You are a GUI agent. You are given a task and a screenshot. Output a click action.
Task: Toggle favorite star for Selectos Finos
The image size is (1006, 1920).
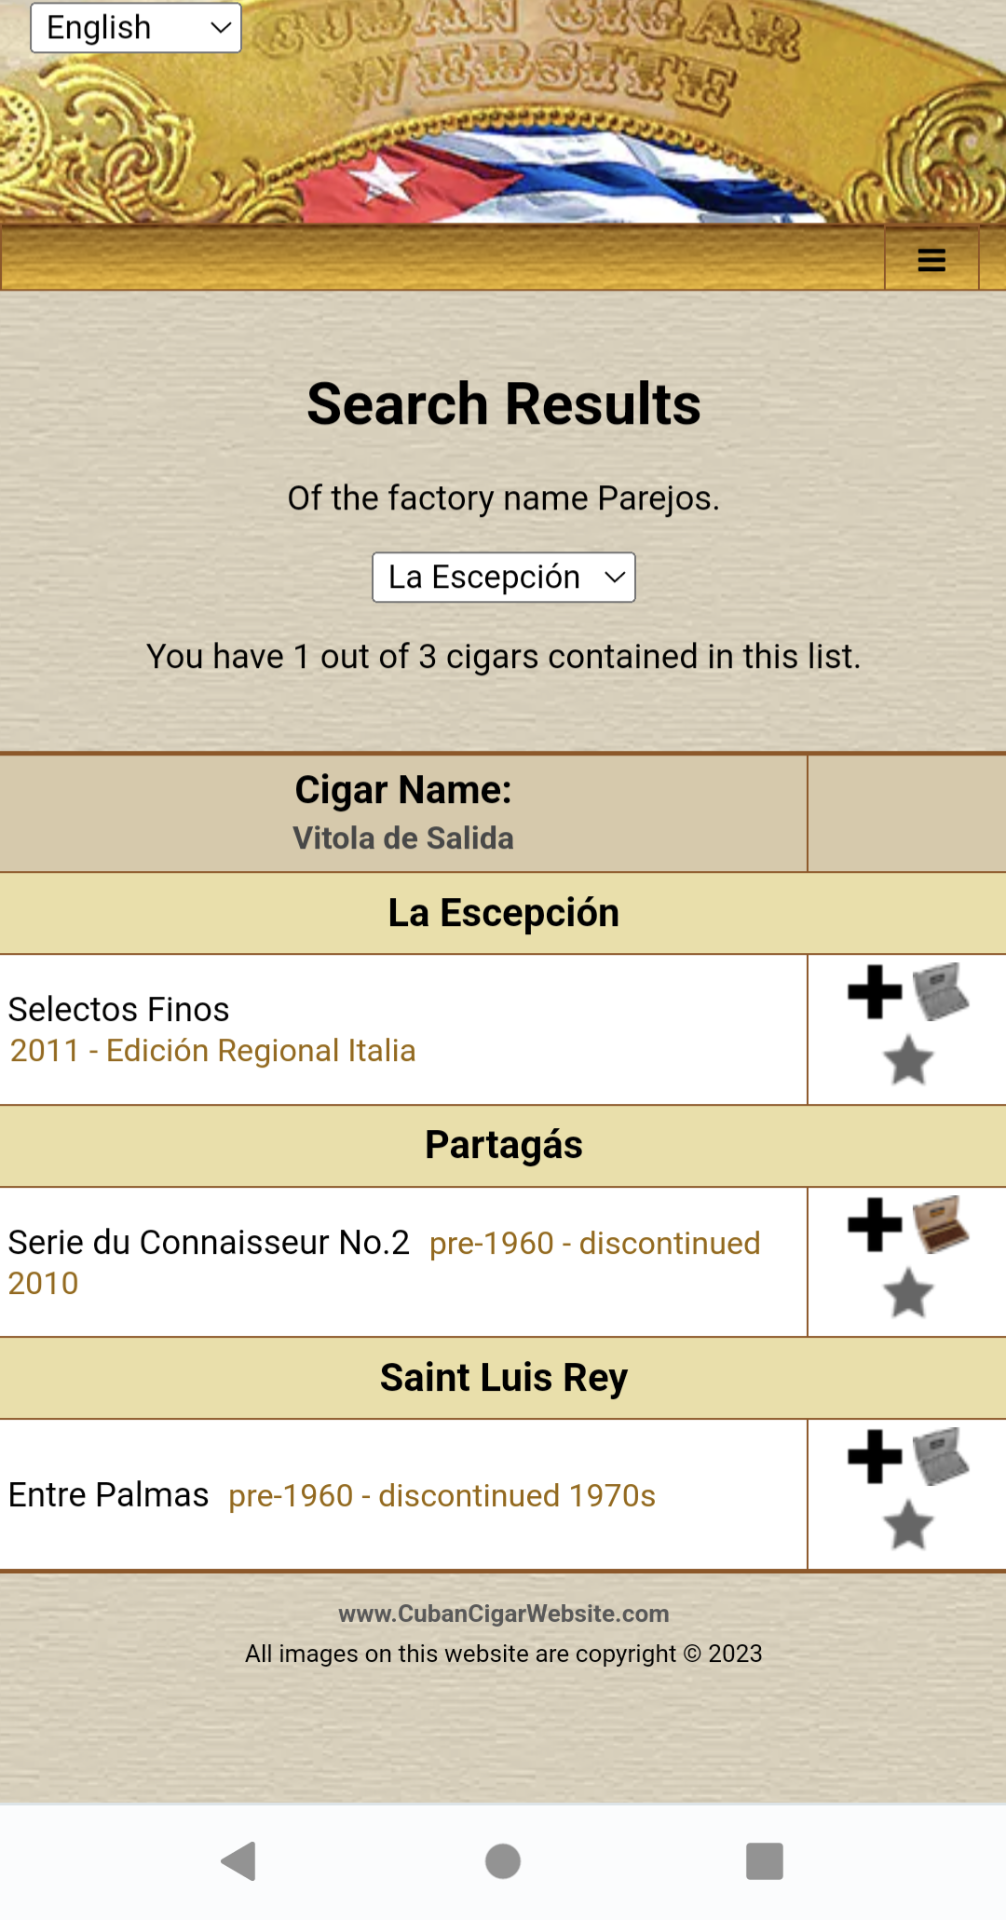tap(908, 1060)
